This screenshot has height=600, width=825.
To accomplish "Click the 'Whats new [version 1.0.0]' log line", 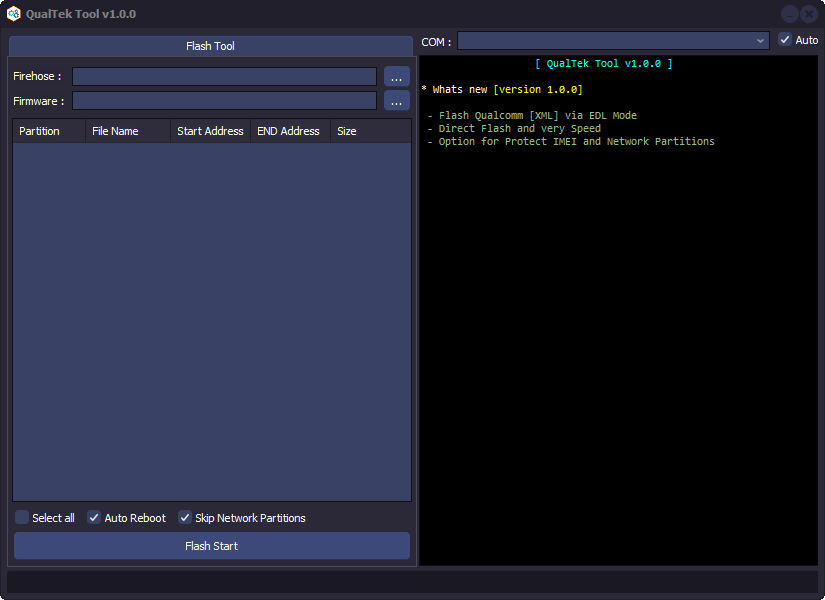I will coord(502,89).
